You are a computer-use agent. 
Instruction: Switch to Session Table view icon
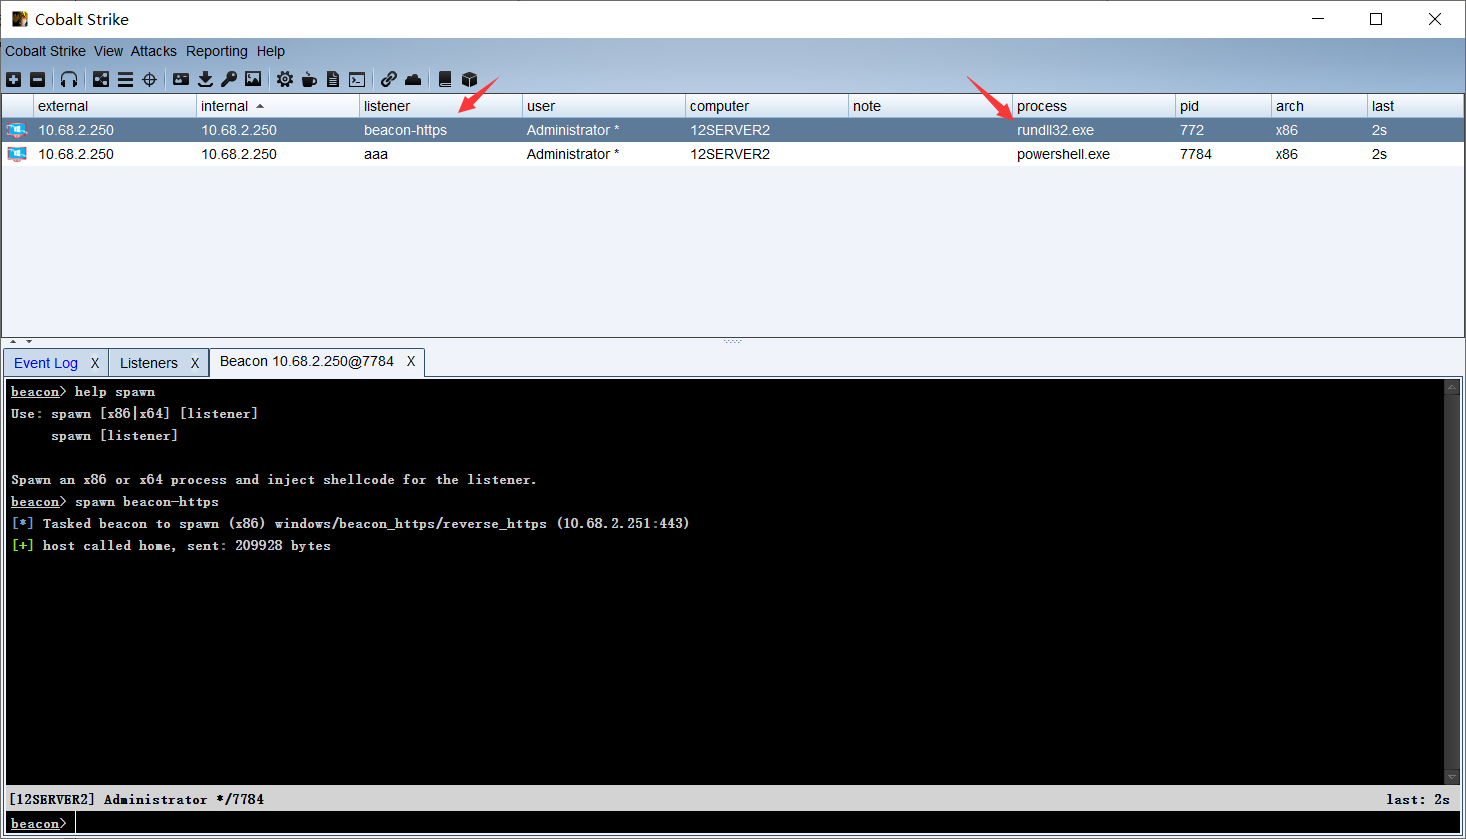pos(125,79)
